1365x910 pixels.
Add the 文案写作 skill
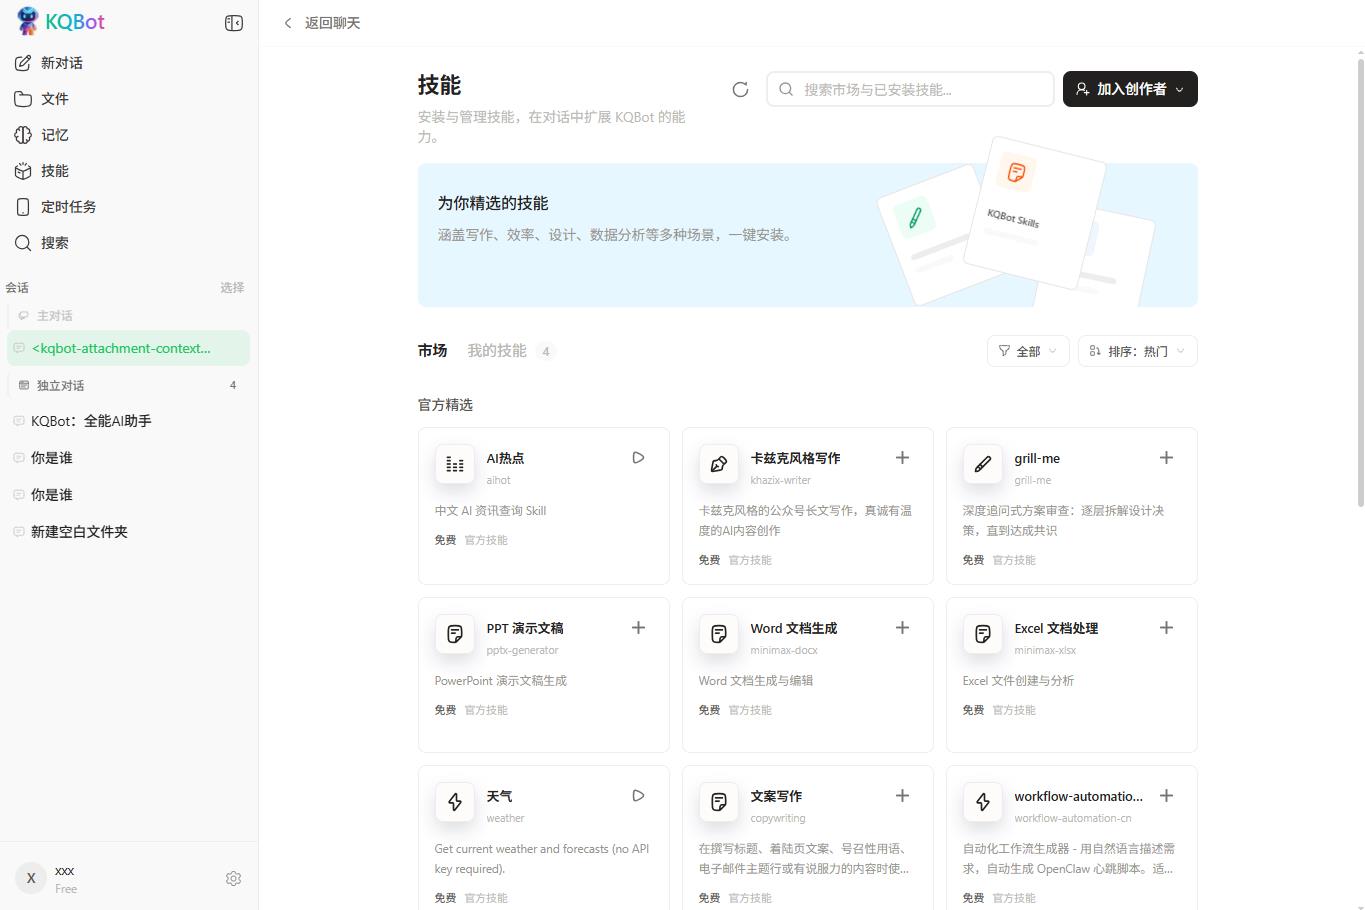pos(902,796)
